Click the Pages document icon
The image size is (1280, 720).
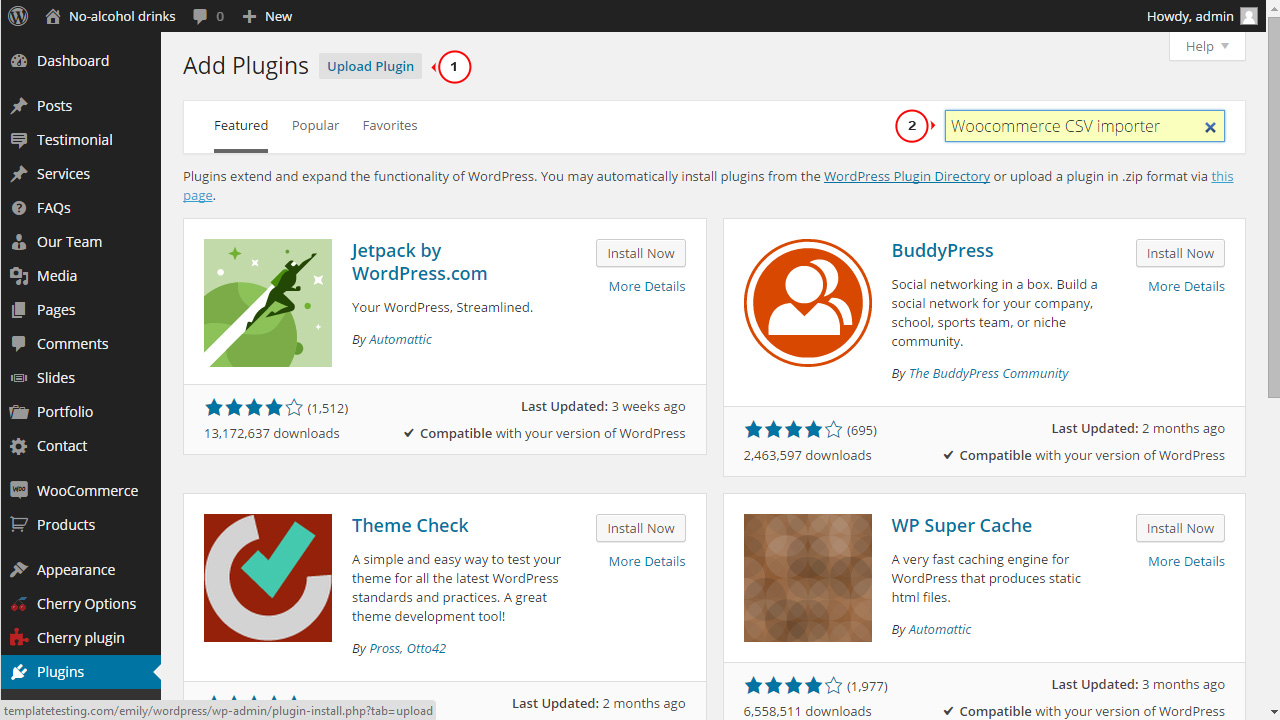pos(19,310)
